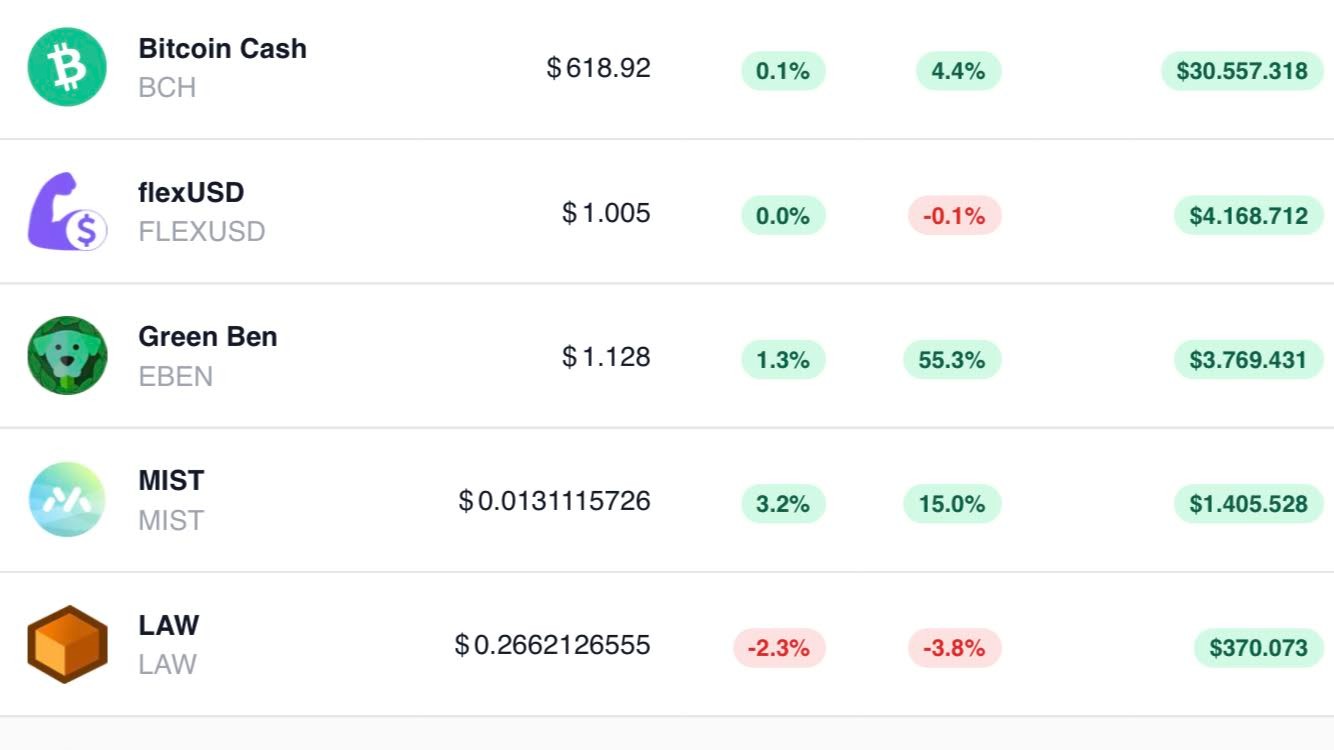Click the 15.0% MIST change badge

pyautogui.click(x=952, y=504)
